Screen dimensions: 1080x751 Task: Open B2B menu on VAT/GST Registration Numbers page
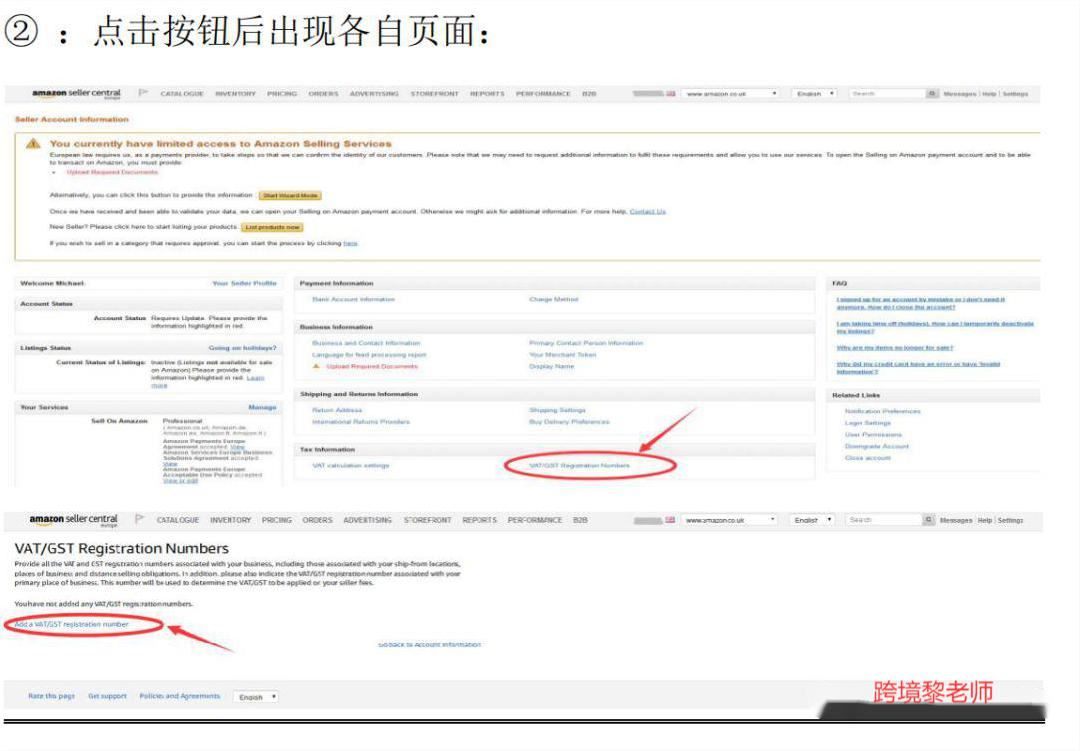pos(580,520)
